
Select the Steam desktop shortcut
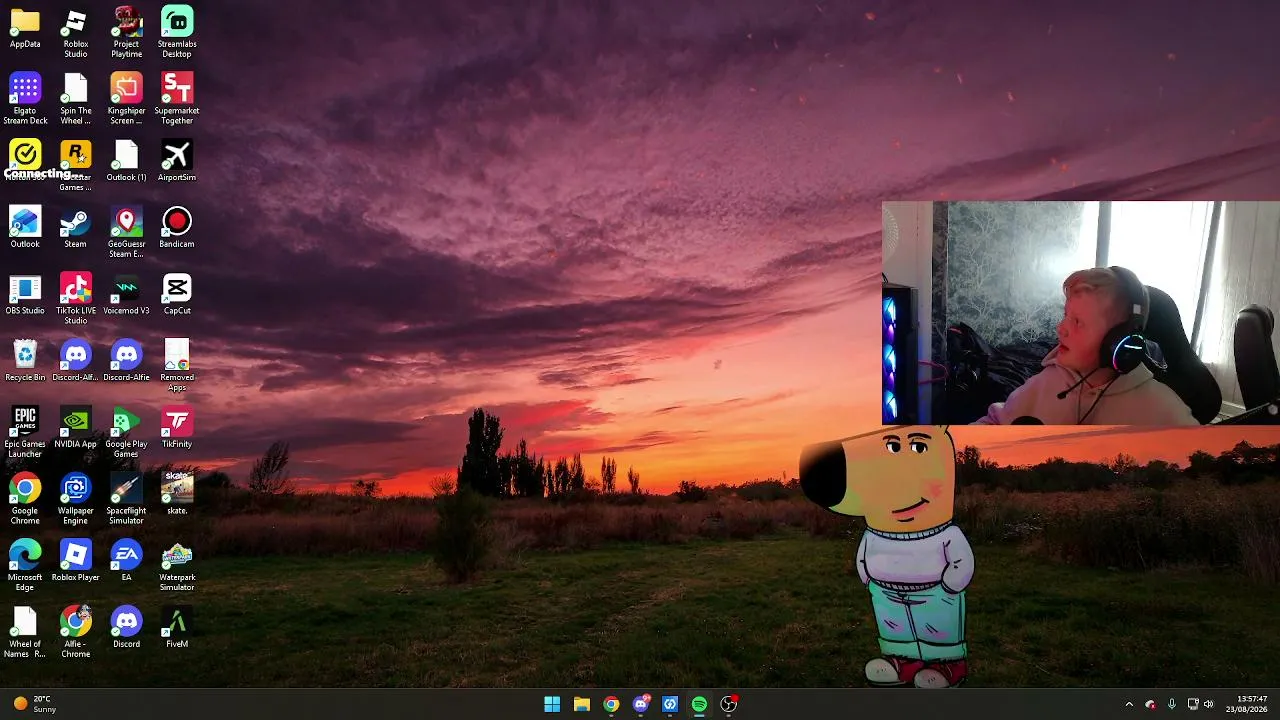[x=76, y=222]
